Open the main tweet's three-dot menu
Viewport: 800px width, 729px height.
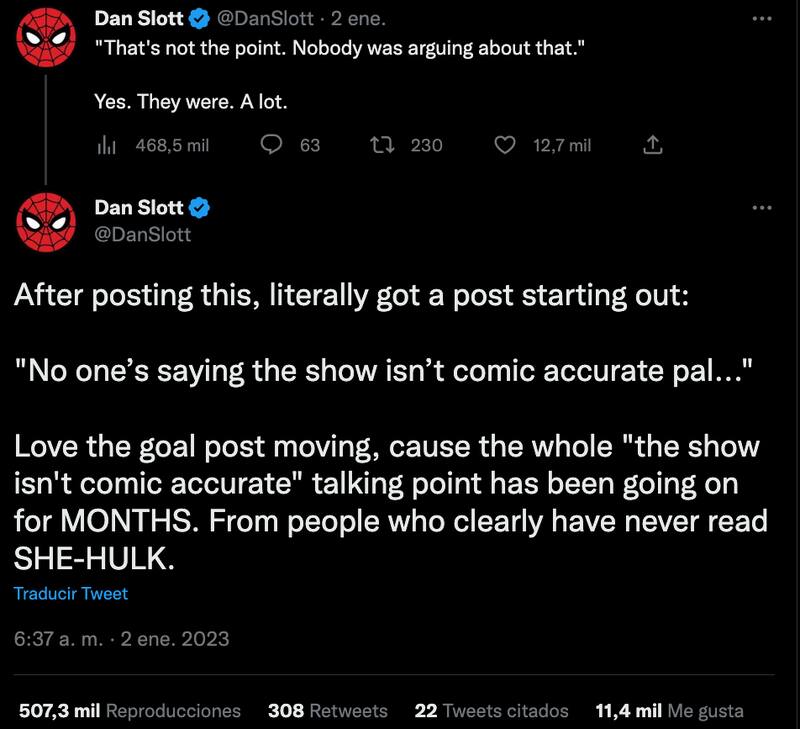tap(762, 207)
